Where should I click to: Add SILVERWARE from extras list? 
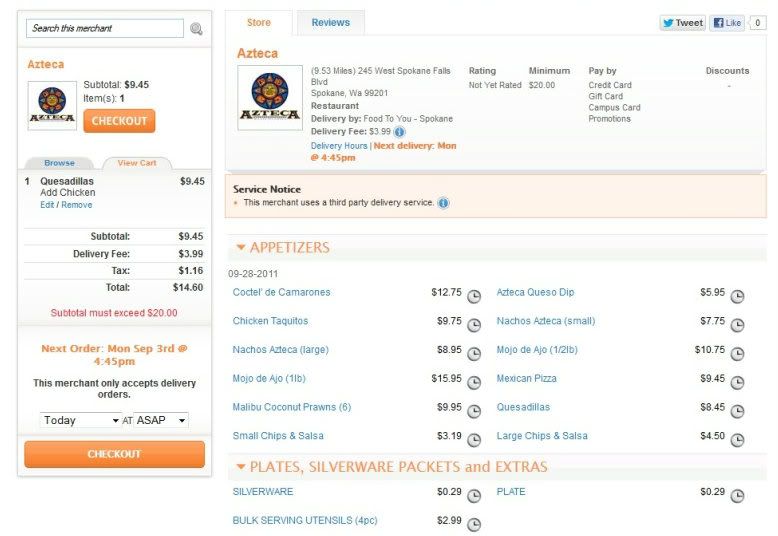(x=263, y=492)
